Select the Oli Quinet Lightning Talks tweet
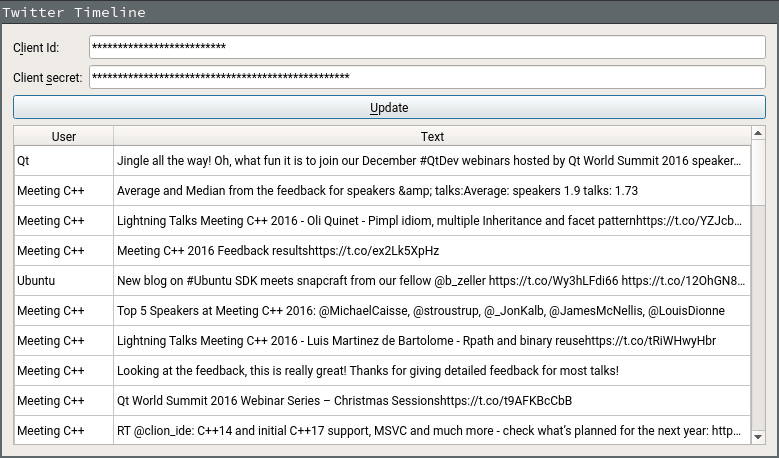 pyautogui.click(x=432, y=220)
